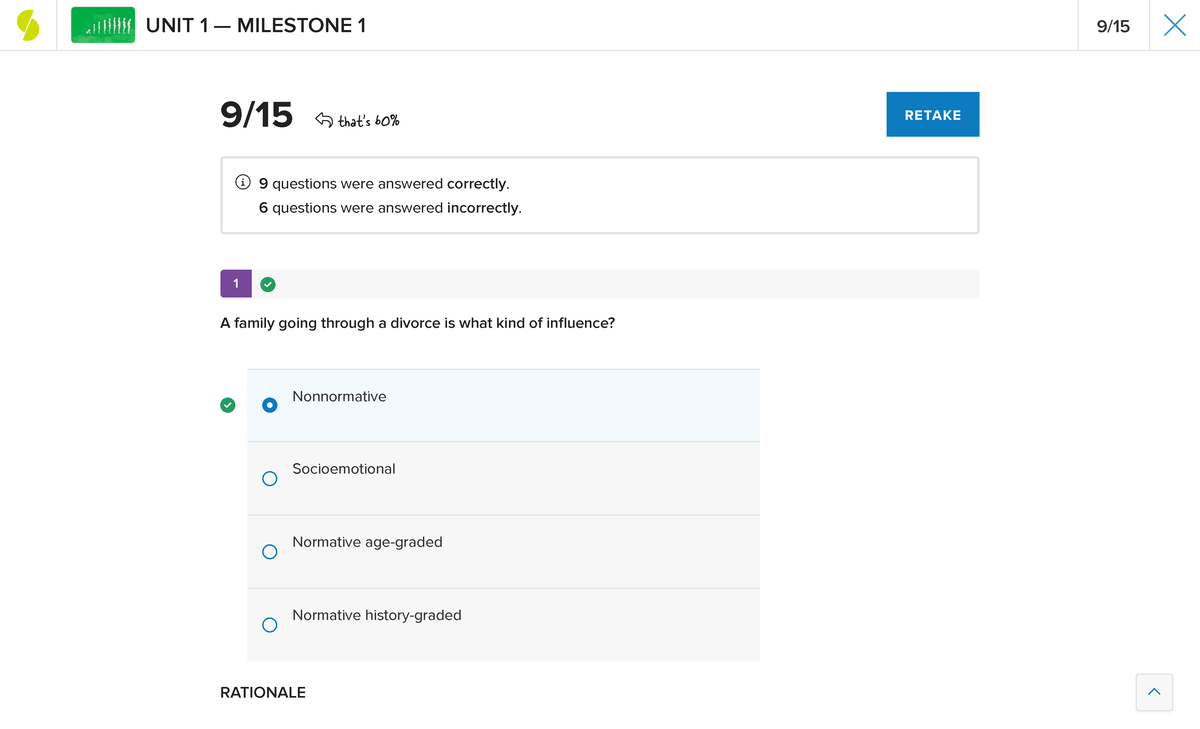This screenshot has width=1200, height=729.
Task: Click green correct checkmark beside Nonnormative answer
Action: coord(228,405)
